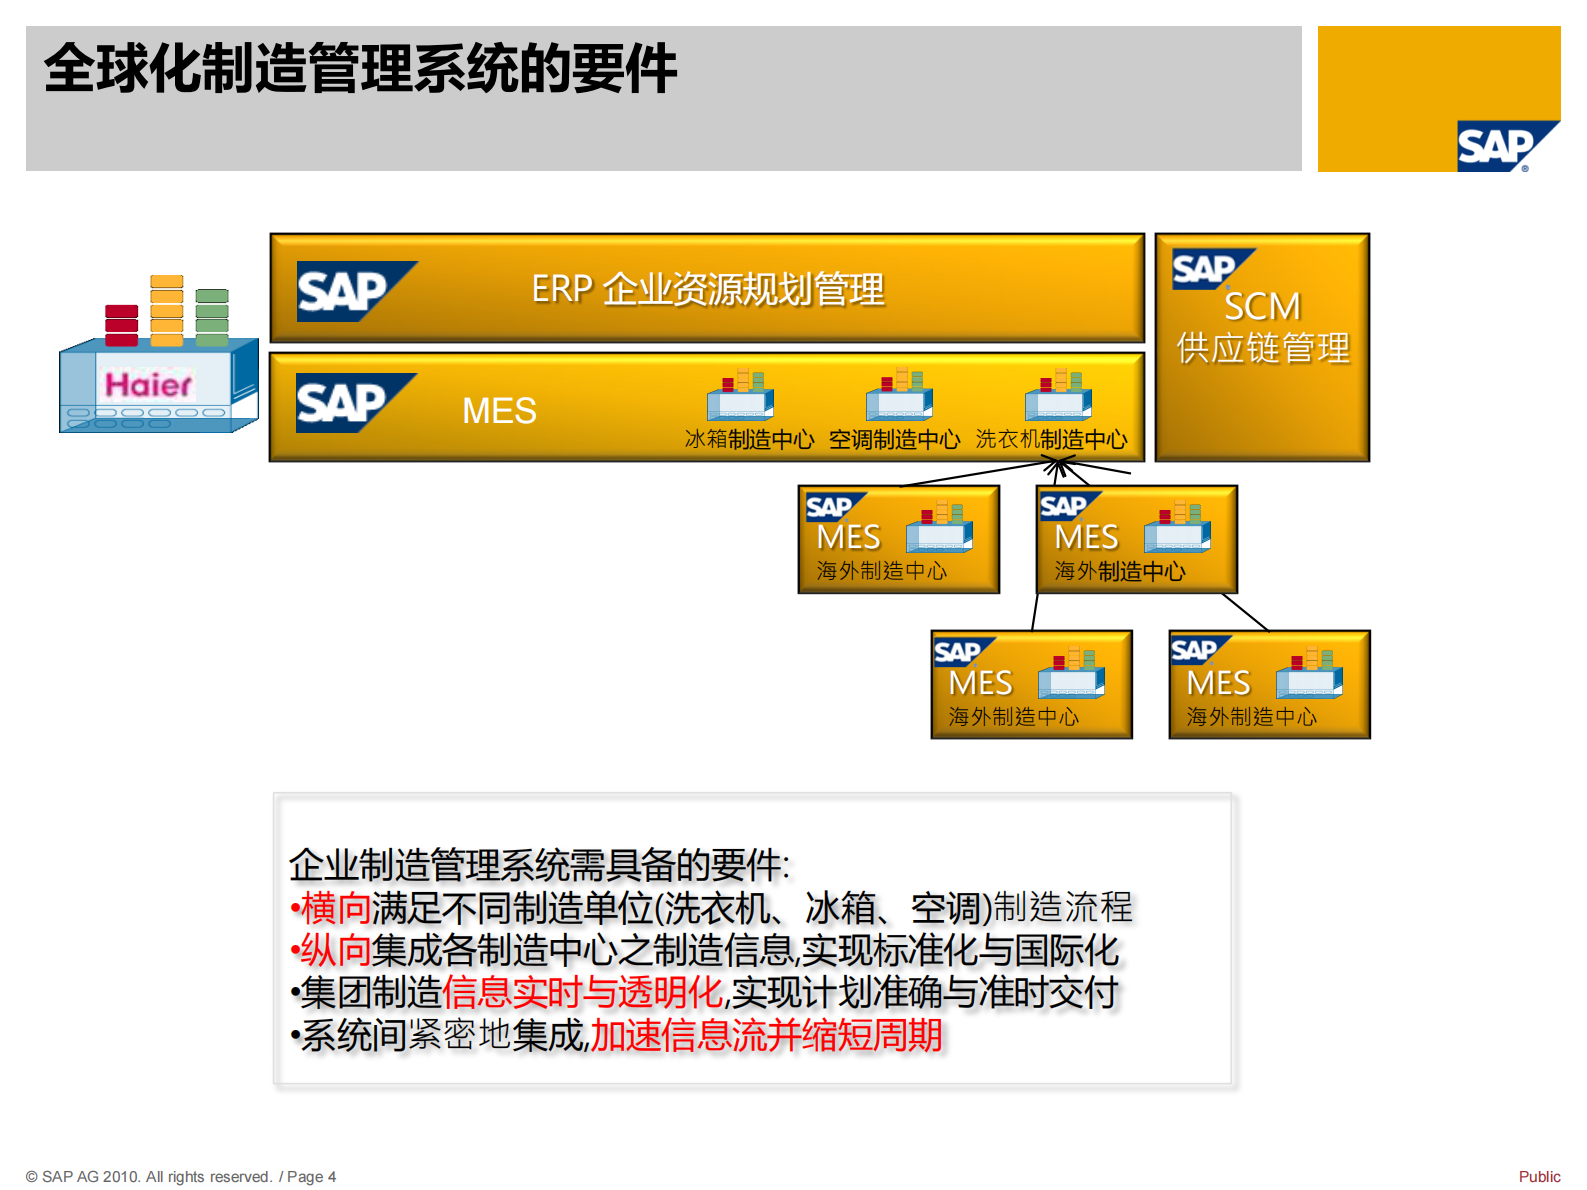
Task: Select the slide title 全球化制造管理系统的要件
Action: pos(361,69)
